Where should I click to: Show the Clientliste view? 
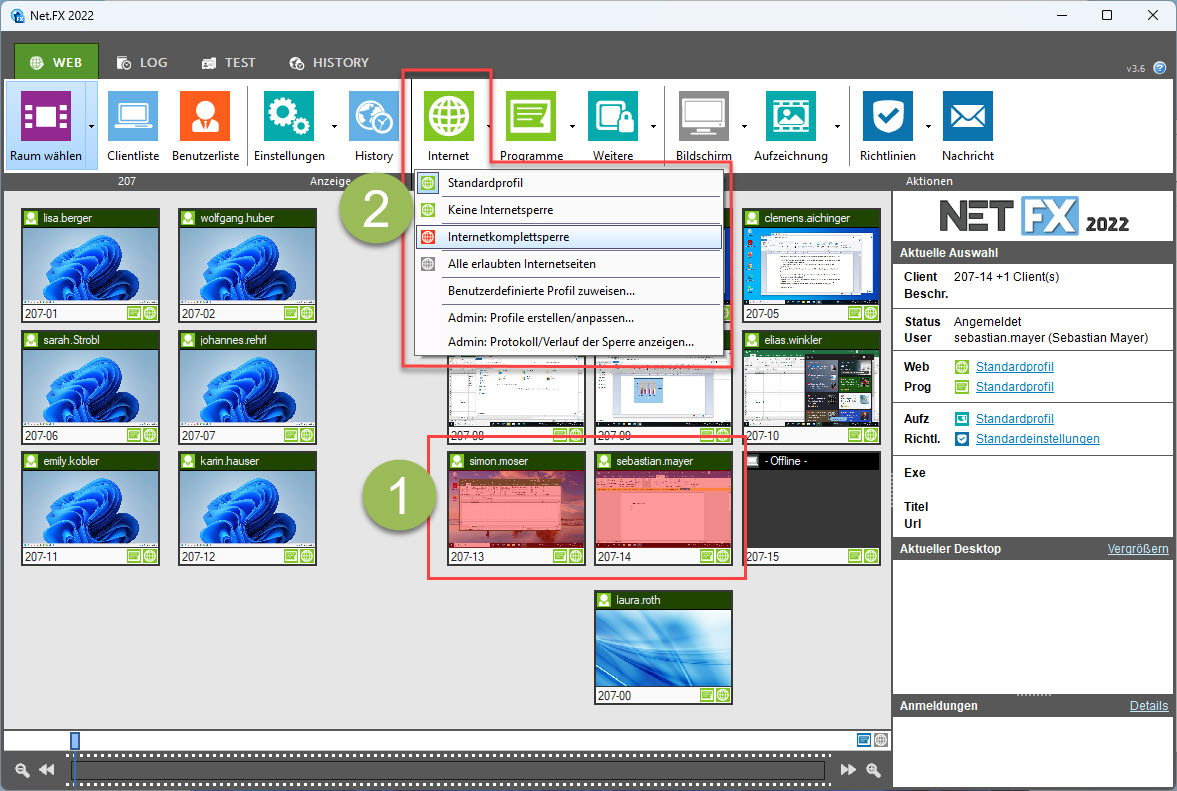coord(133,125)
